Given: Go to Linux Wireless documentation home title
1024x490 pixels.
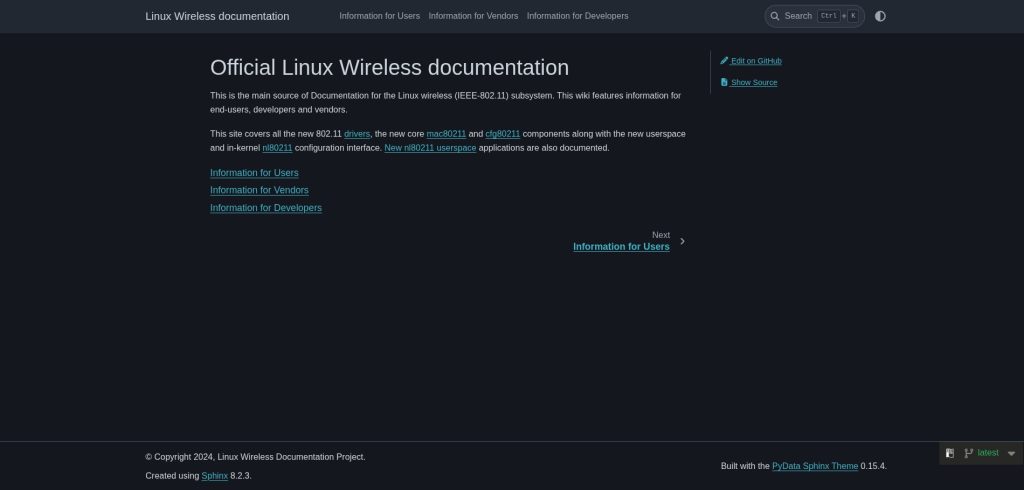Looking at the screenshot, I should (x=217, y=16).
